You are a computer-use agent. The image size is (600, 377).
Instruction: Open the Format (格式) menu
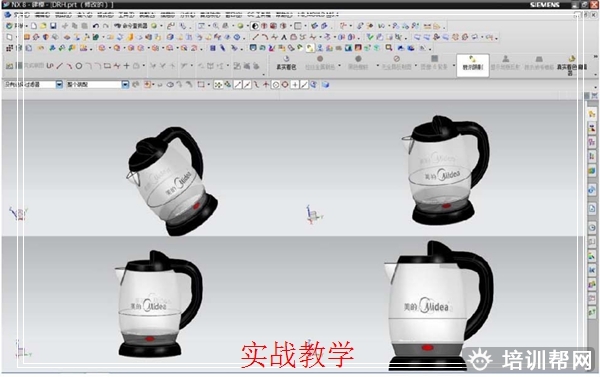[105, 15]
